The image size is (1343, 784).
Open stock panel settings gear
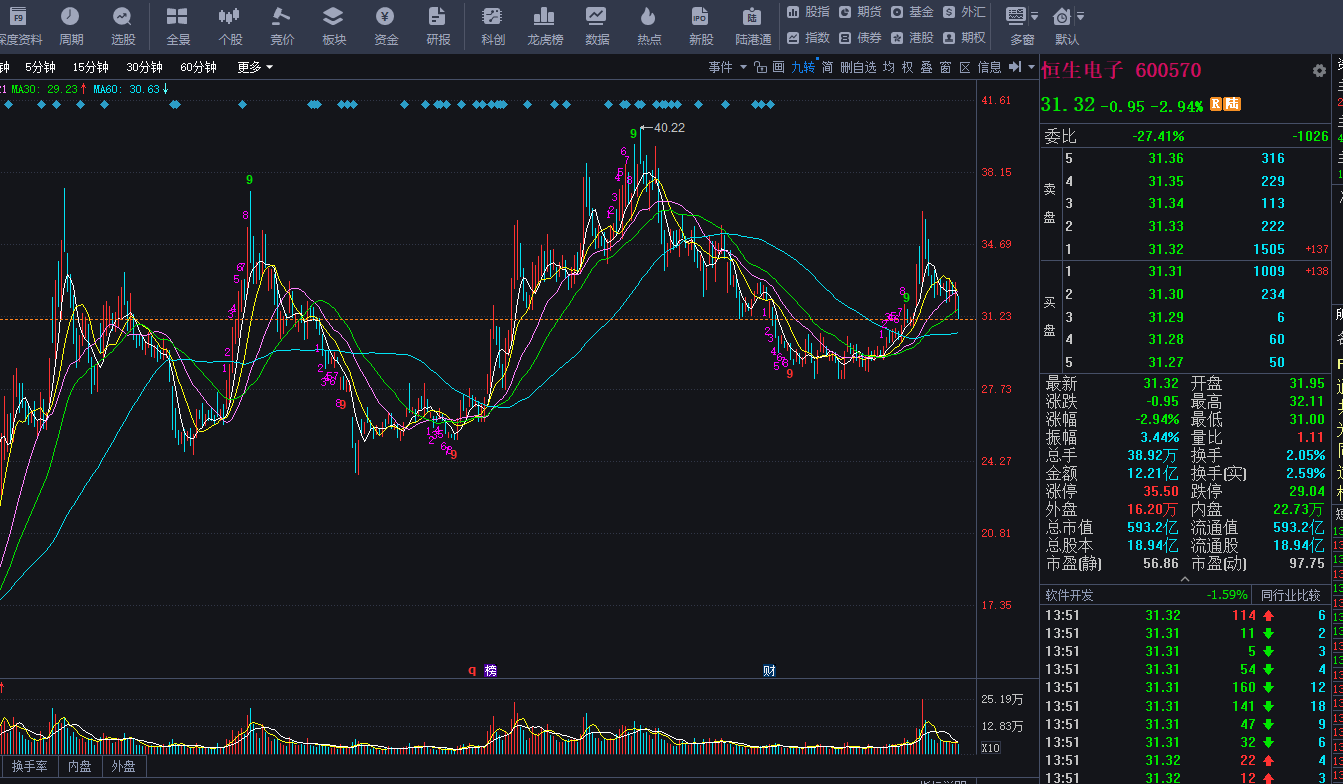coord(1319,71)
